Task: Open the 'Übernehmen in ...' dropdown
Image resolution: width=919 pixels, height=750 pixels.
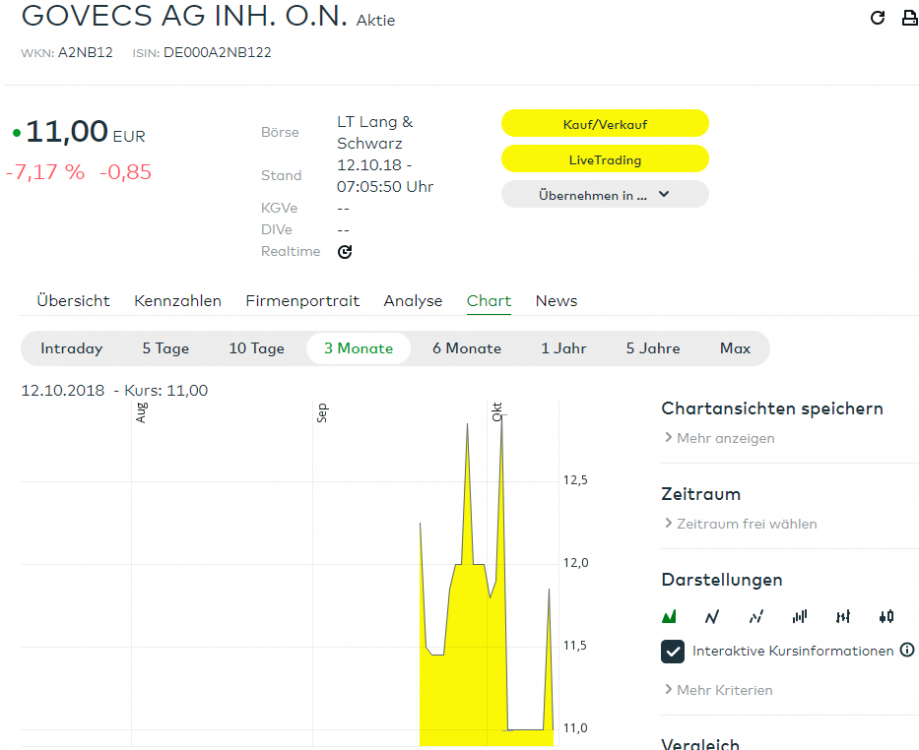Action: coord(605,195)
